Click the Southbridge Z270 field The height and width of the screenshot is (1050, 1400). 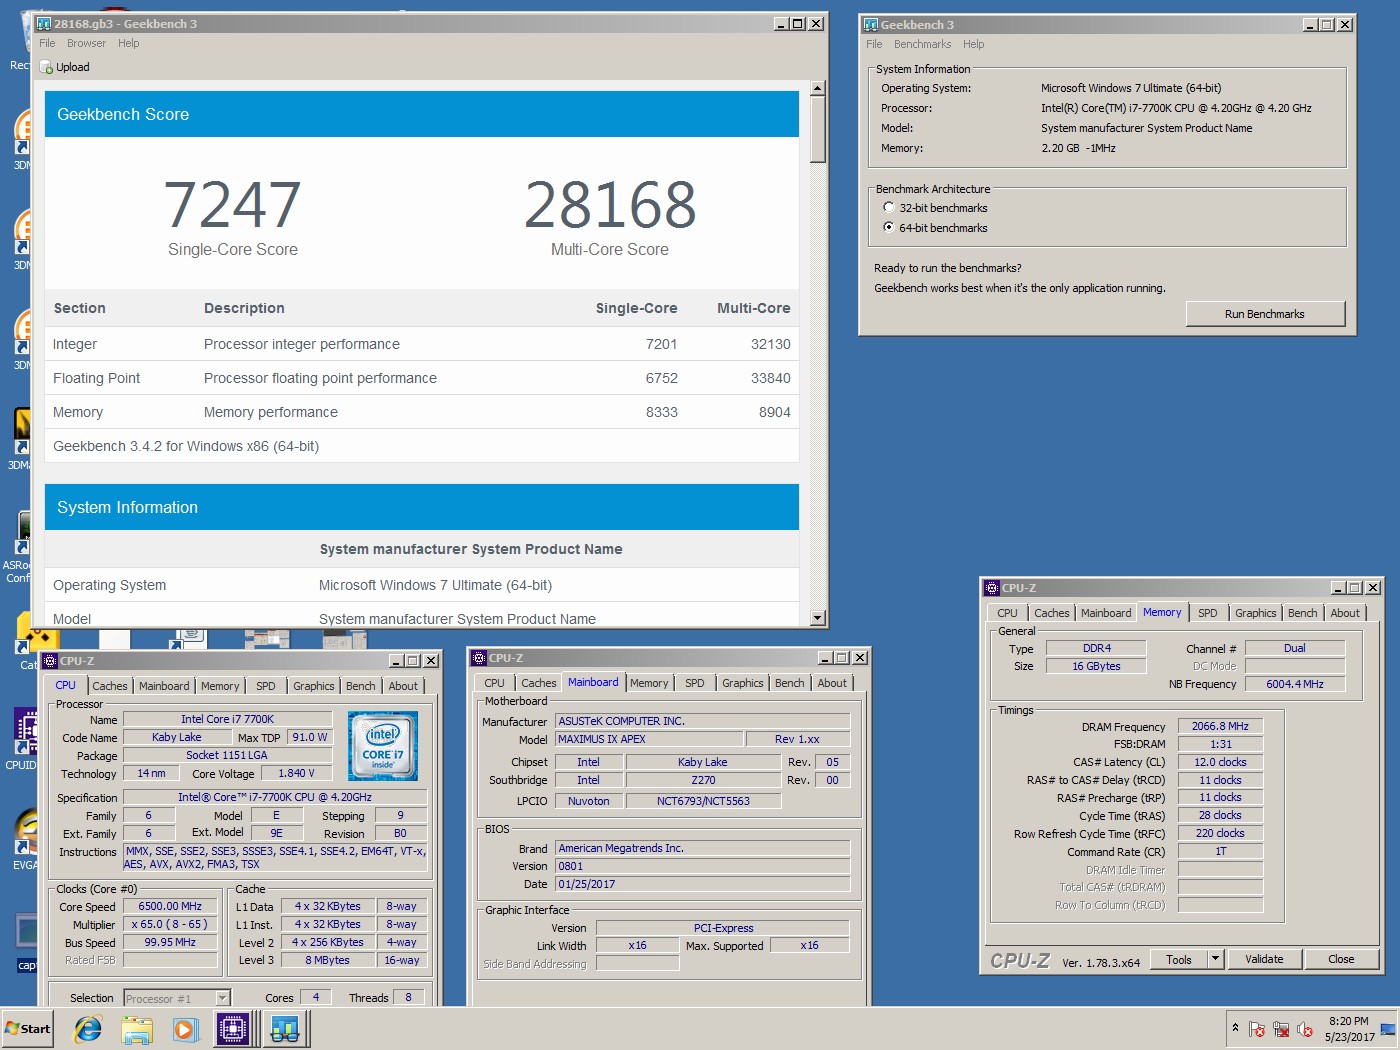703,780
